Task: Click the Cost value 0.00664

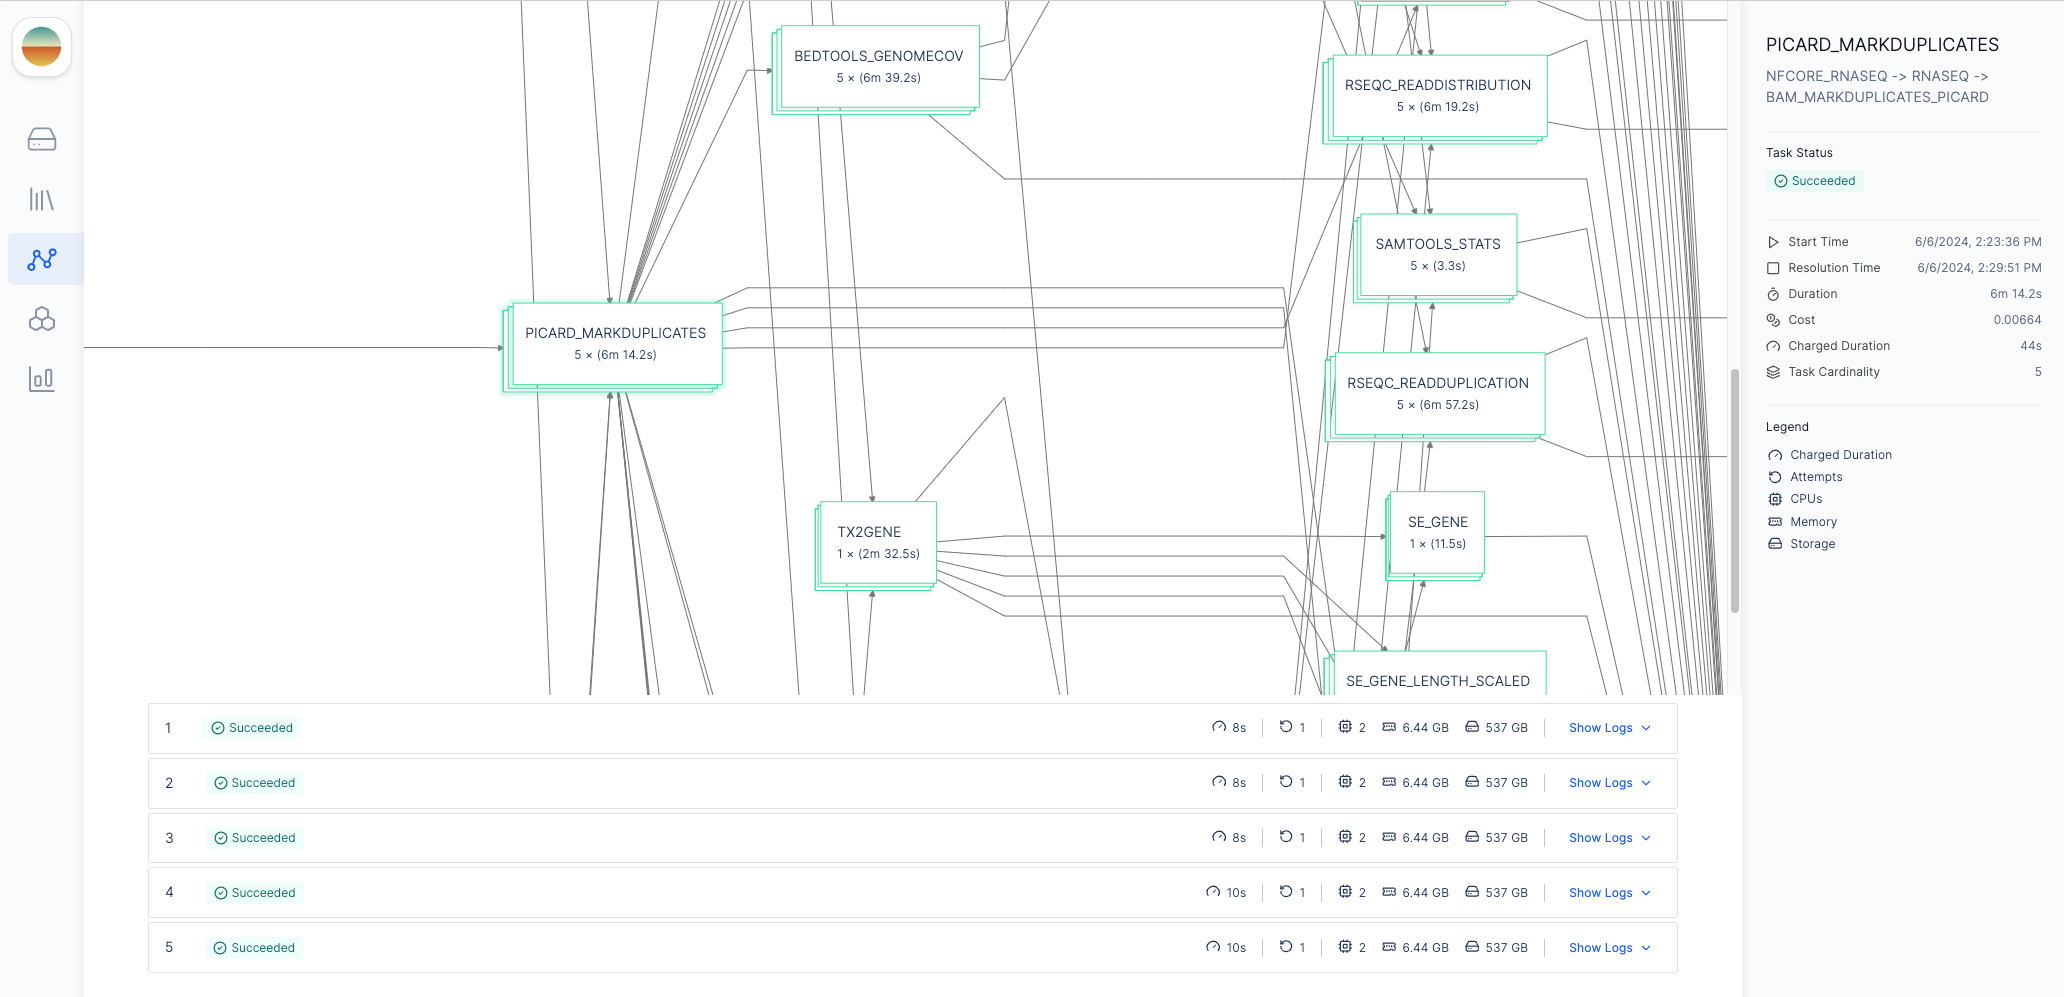Action: [2017, 320]
